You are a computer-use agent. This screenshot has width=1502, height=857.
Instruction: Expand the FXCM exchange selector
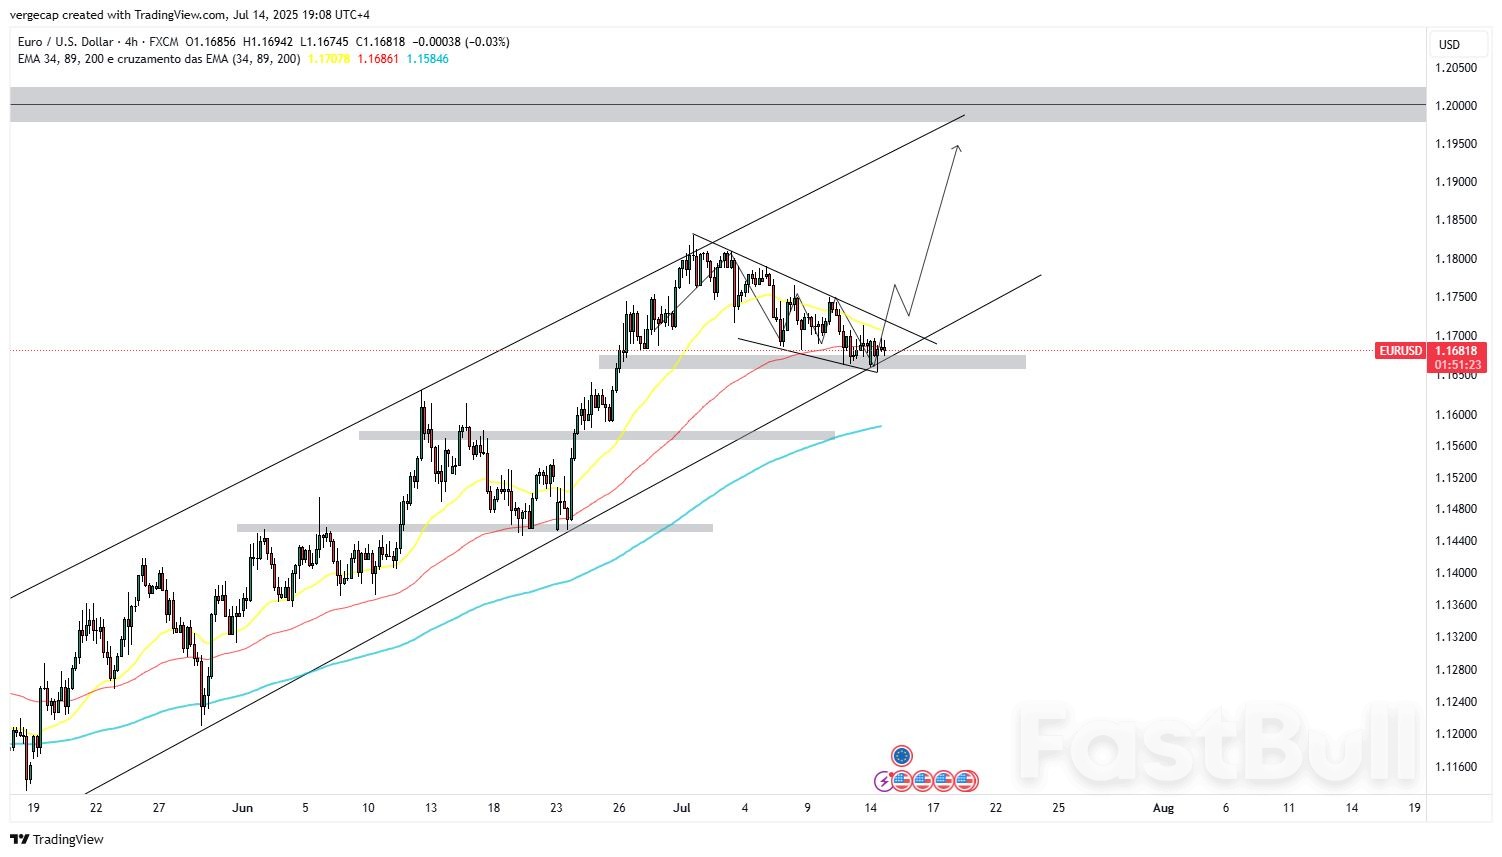pos(165,42)
